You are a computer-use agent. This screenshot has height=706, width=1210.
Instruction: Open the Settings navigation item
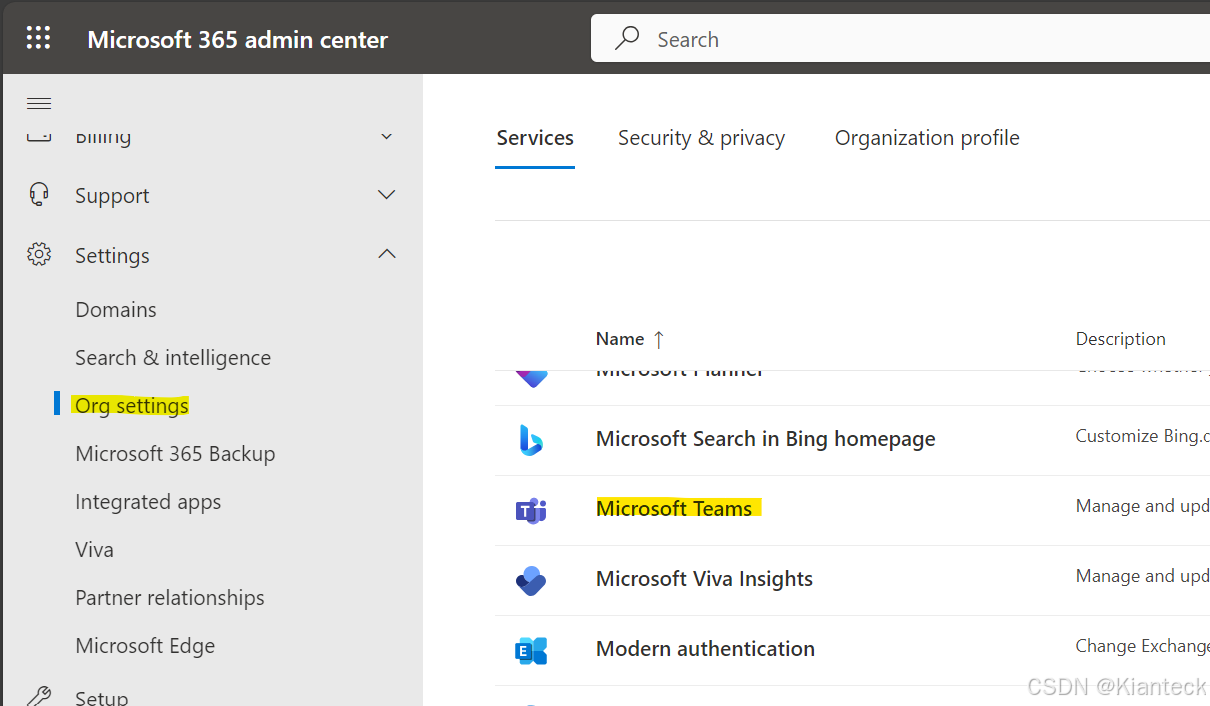click(112, 256)
